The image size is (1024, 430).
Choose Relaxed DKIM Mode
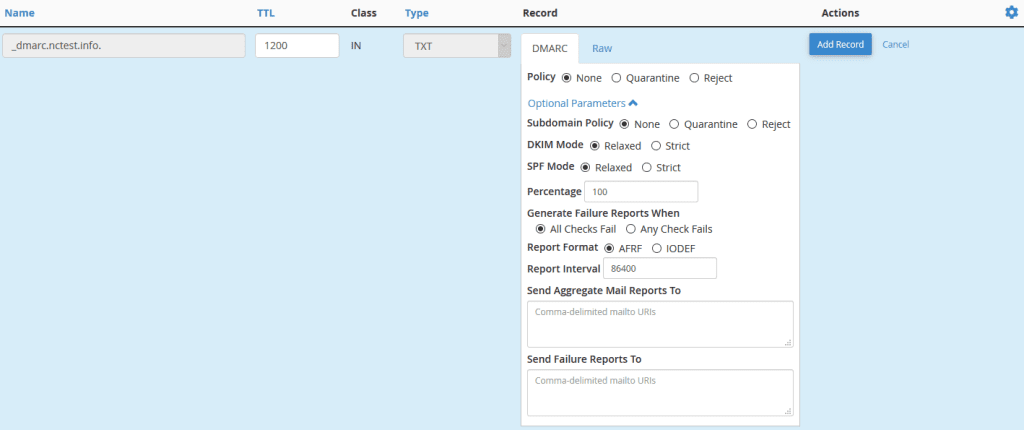point(594,146)
